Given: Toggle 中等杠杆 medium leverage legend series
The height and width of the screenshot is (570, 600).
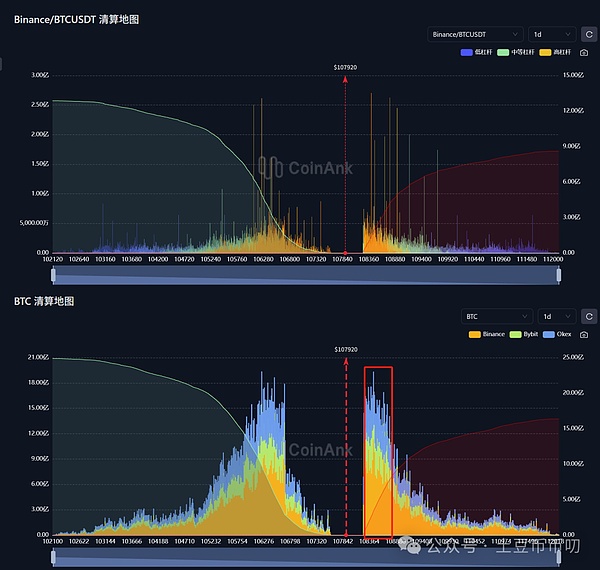Looking at the screenshot, I should point(516,52).
